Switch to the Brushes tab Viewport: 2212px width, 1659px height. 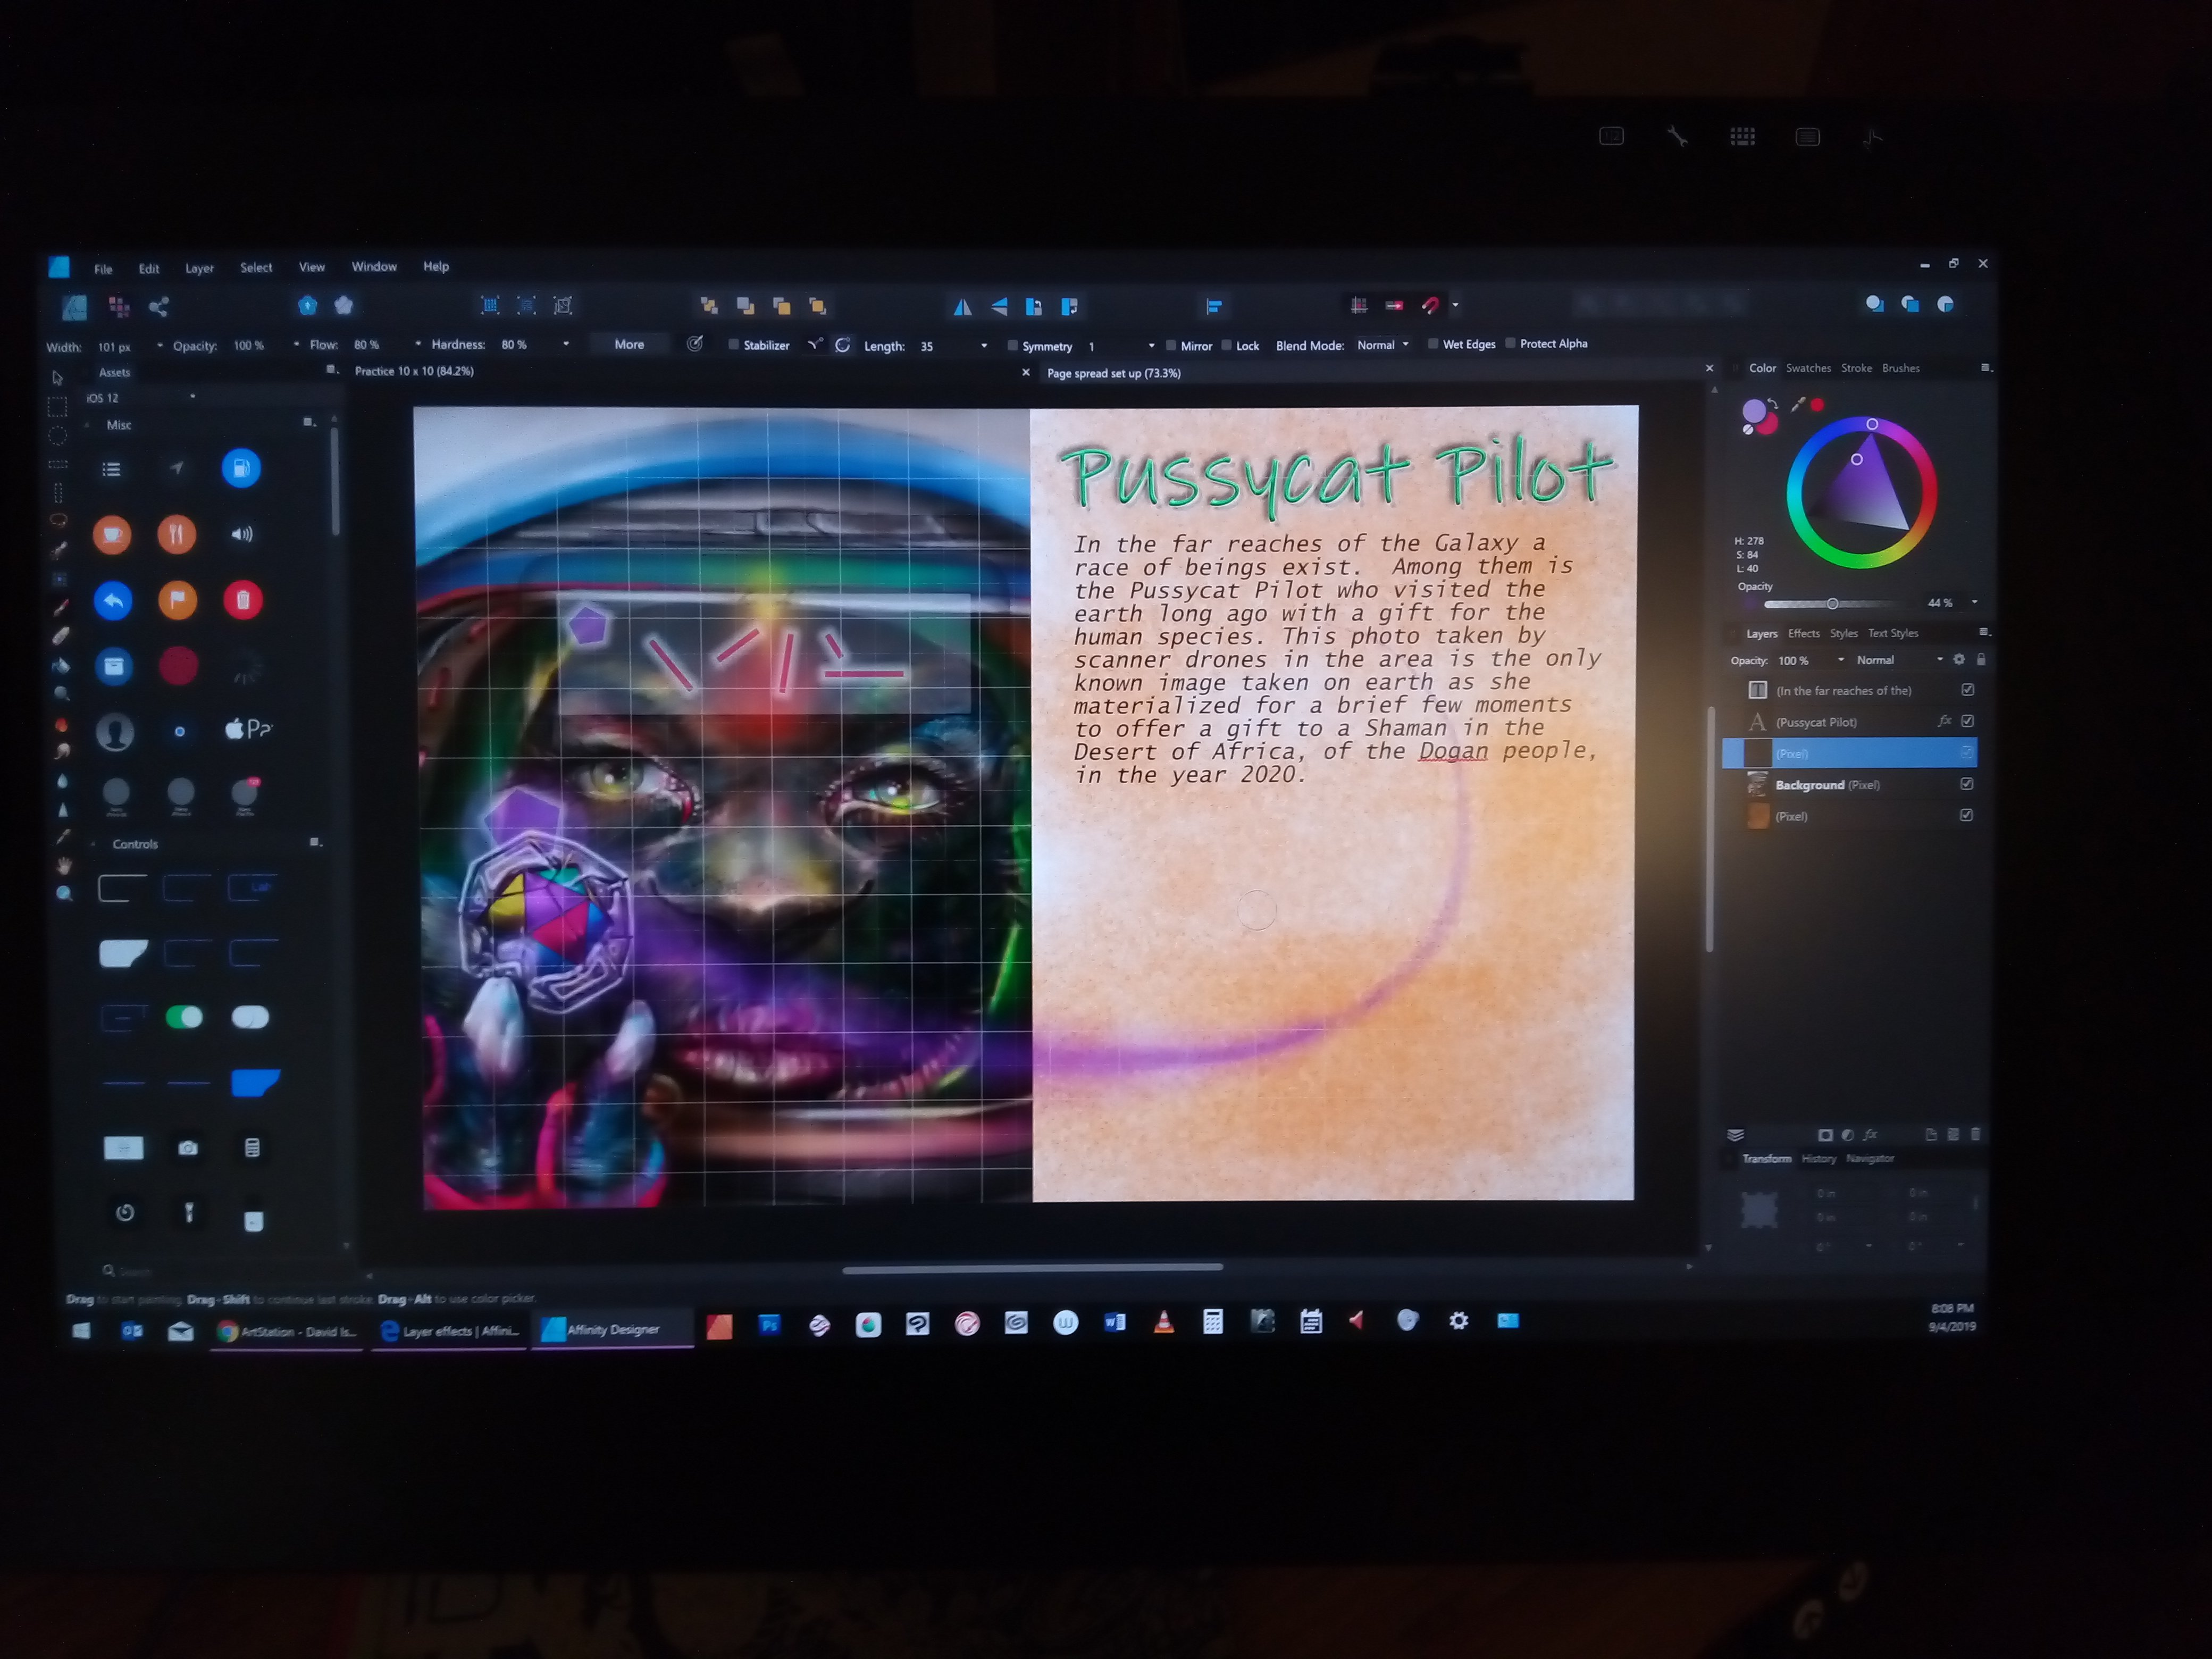pos(1900,368)
